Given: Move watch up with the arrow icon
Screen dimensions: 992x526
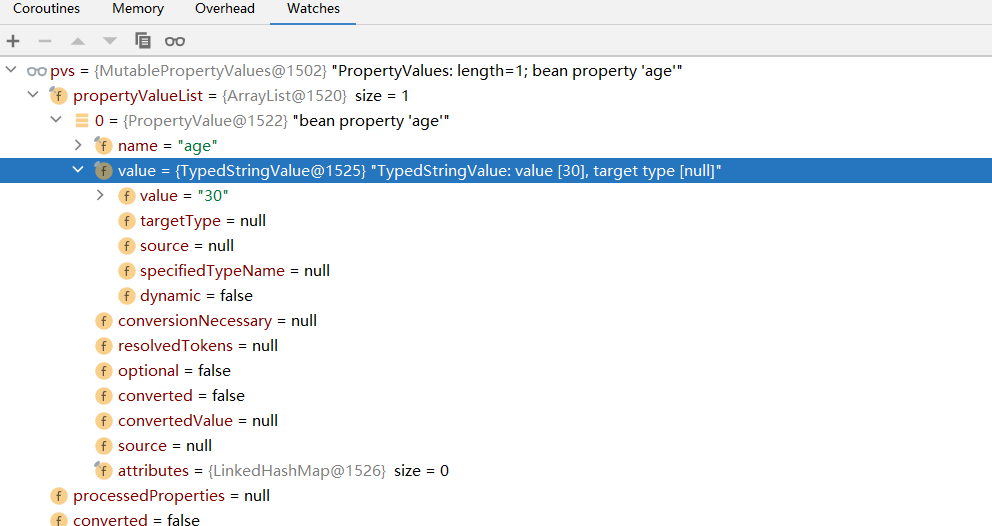Looking at the screenshot, I should coord(78,41).
